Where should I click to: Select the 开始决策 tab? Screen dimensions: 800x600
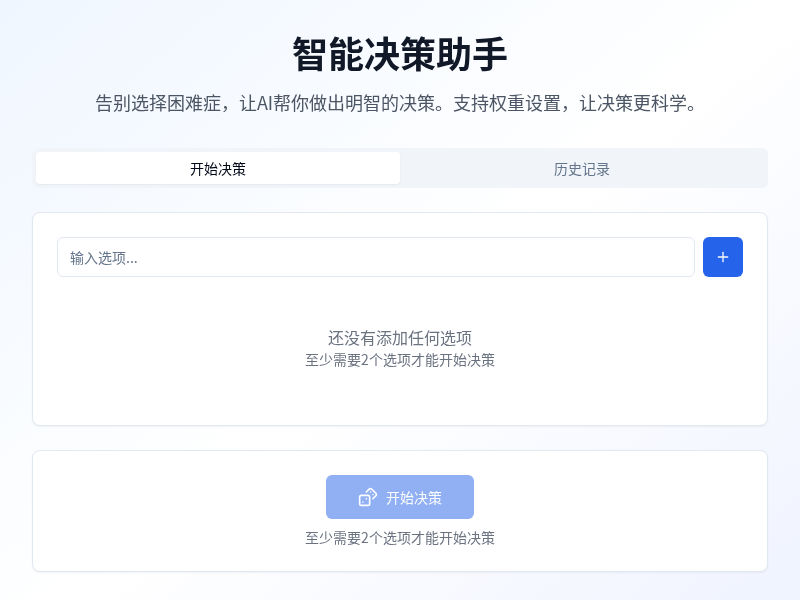click(x=218, y=169)
